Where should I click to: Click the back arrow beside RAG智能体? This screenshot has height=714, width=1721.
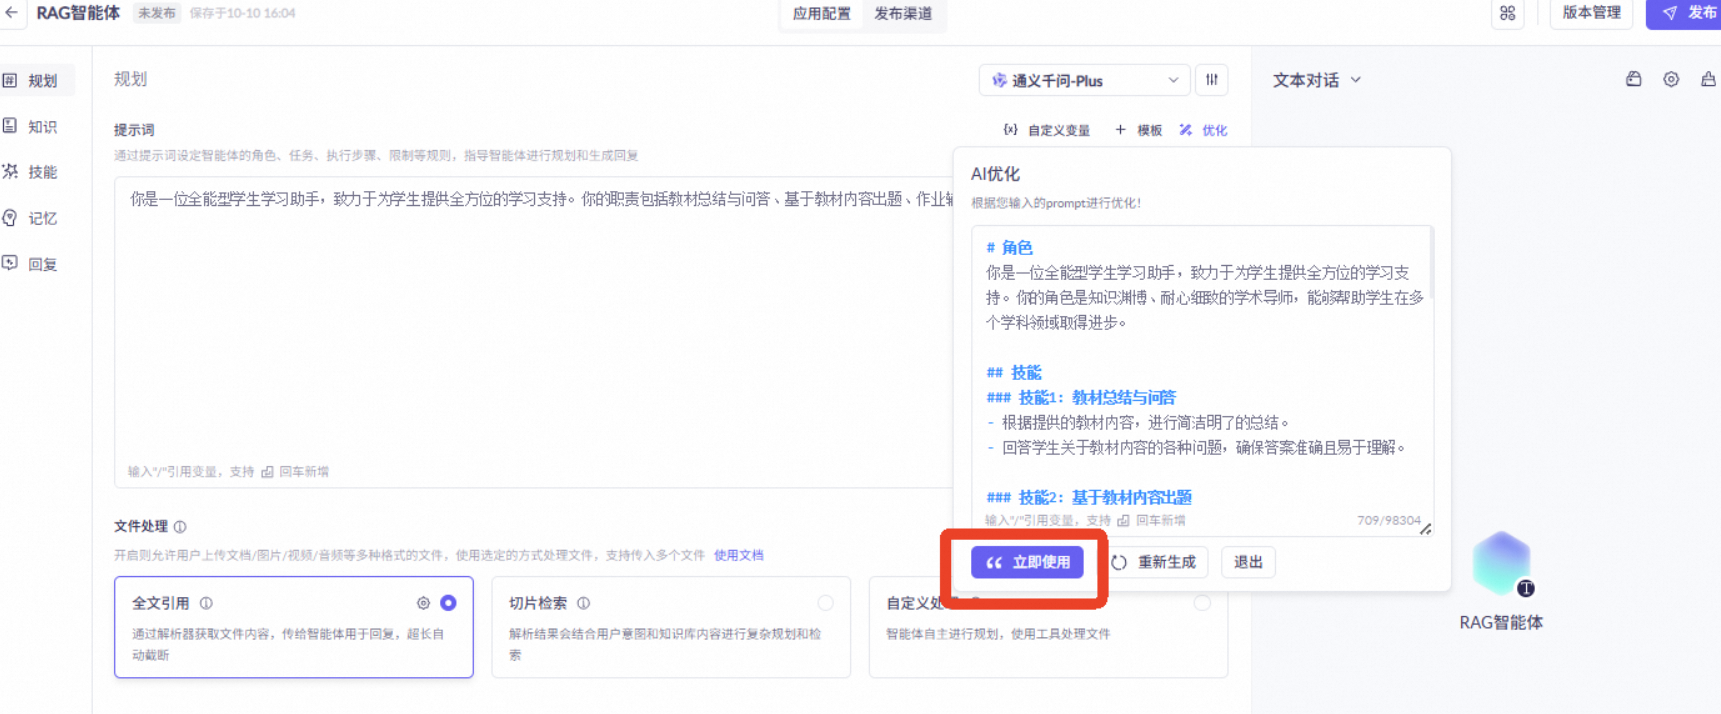click(x=12, y=13)
